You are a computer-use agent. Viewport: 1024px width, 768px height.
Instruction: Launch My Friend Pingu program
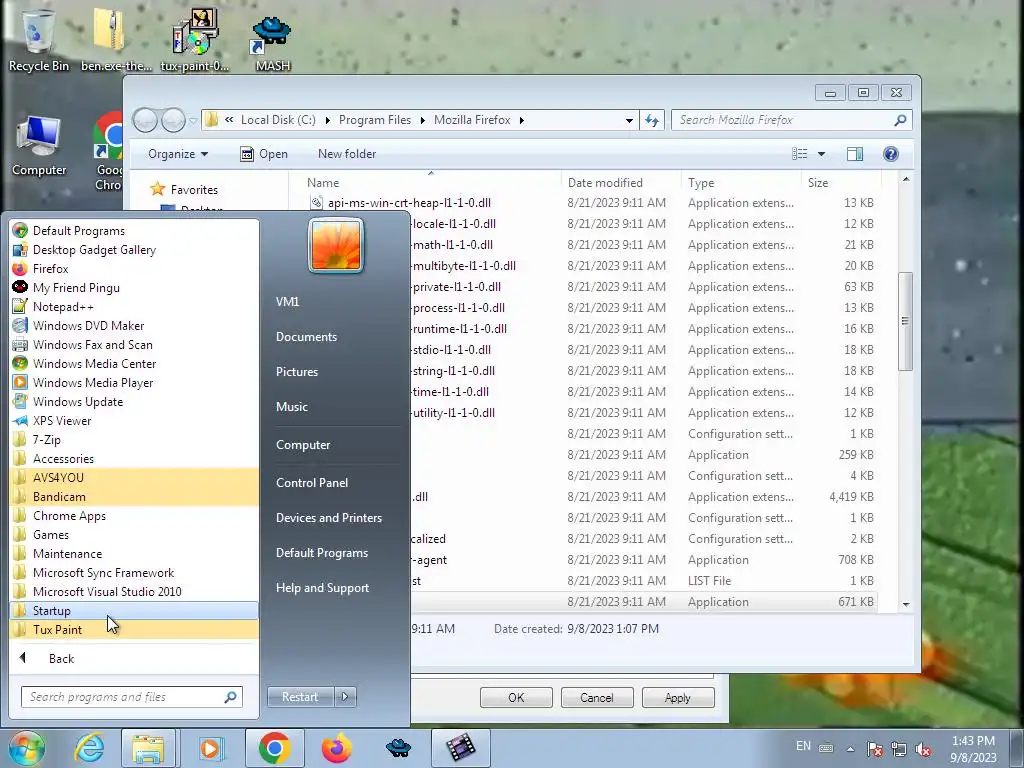134,287
